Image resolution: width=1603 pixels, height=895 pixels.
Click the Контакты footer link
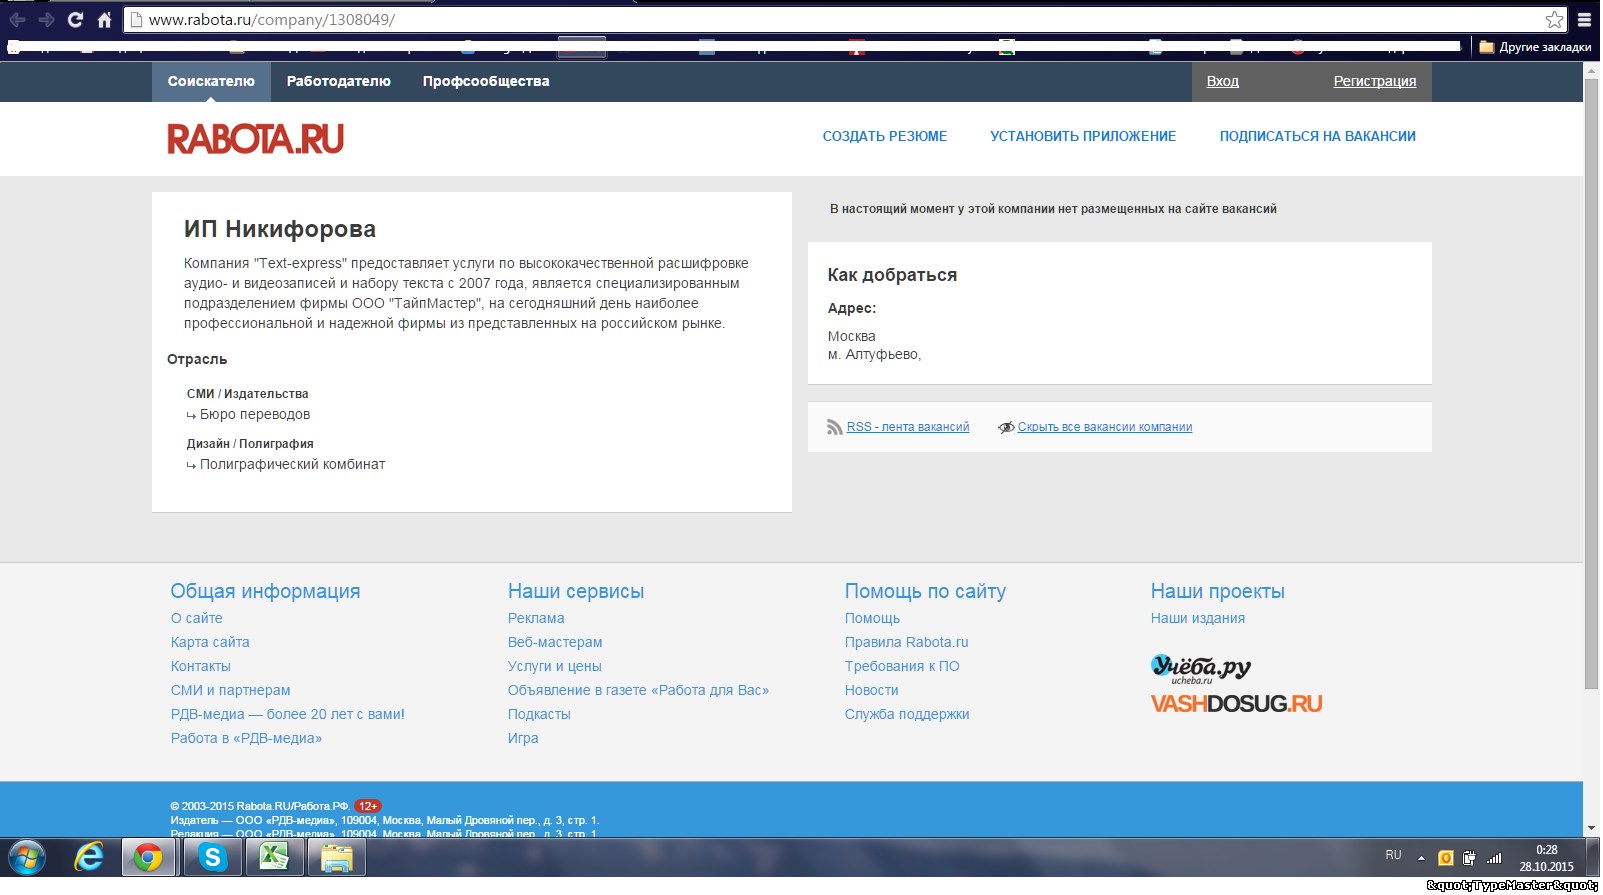click(200, 666)
